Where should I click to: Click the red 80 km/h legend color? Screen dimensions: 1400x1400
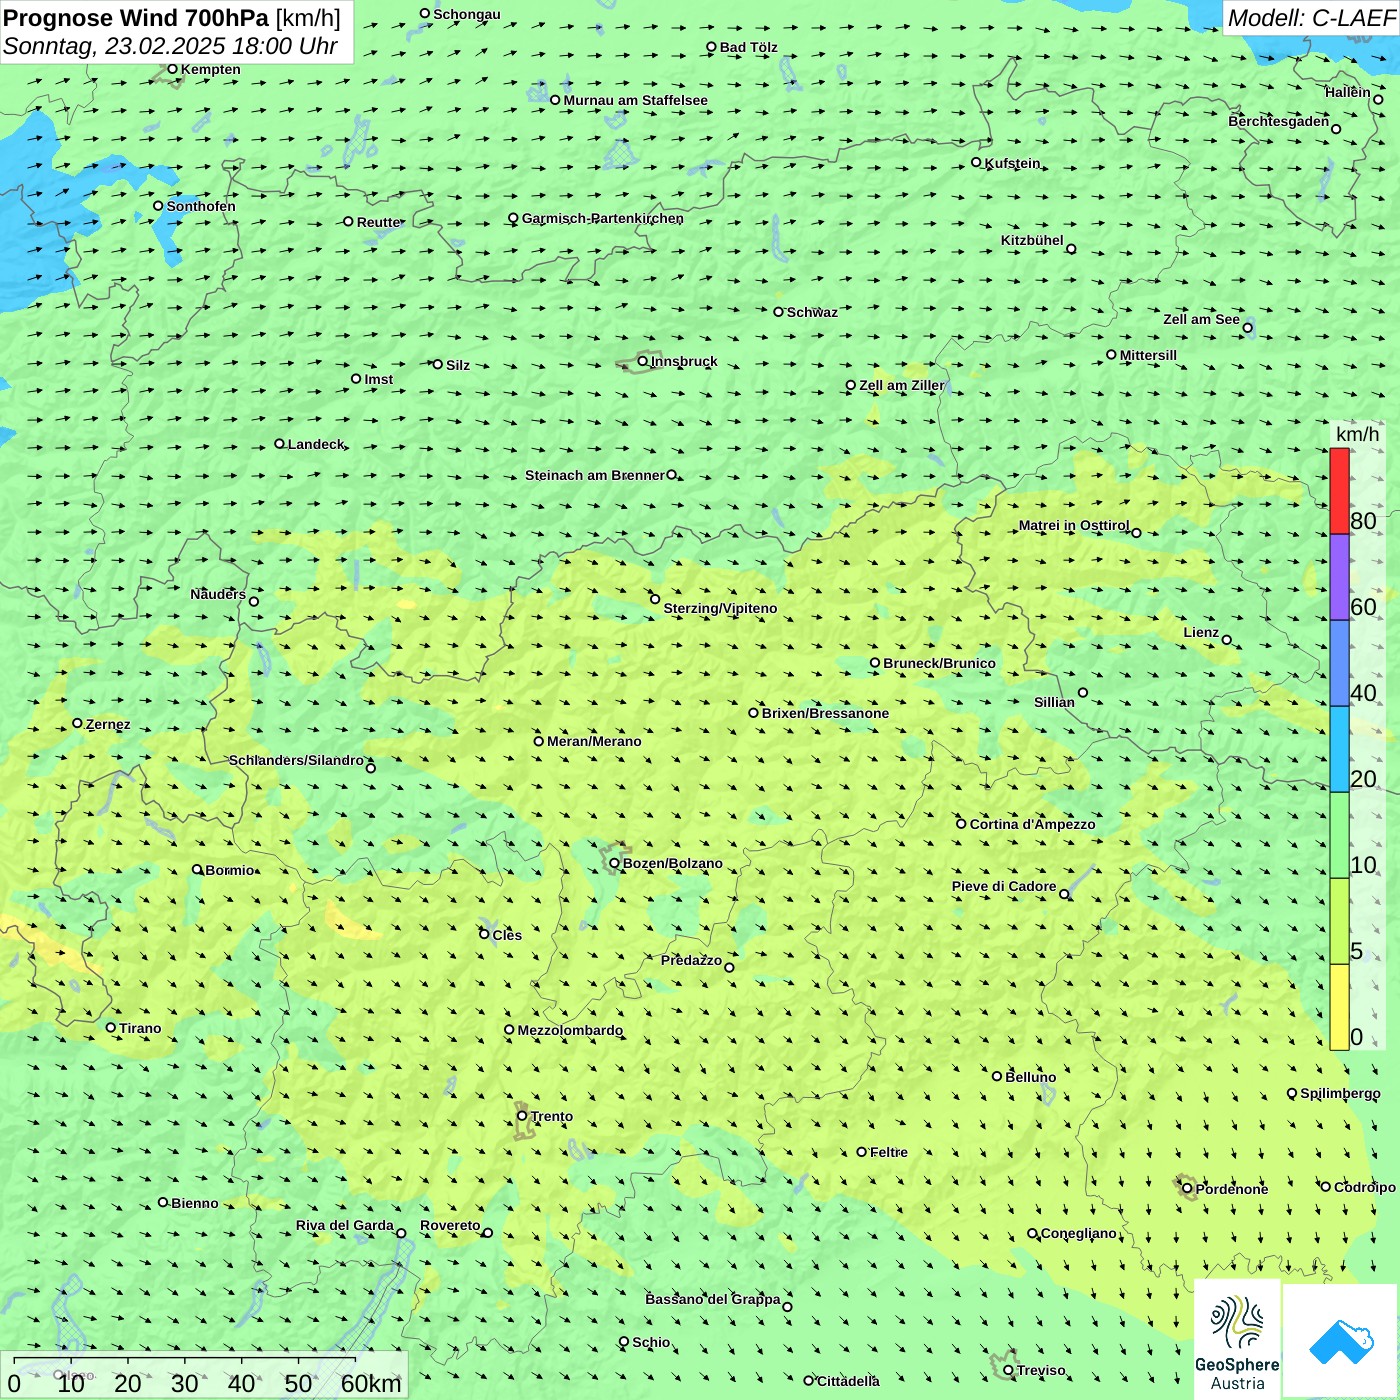point(1339,491)
